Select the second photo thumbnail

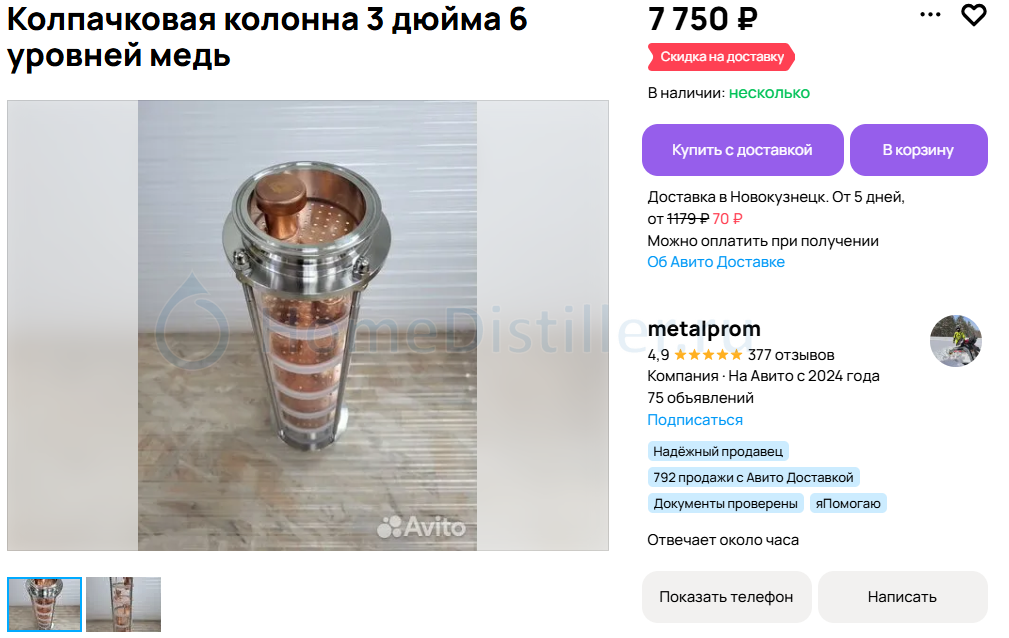click(124, 604)
